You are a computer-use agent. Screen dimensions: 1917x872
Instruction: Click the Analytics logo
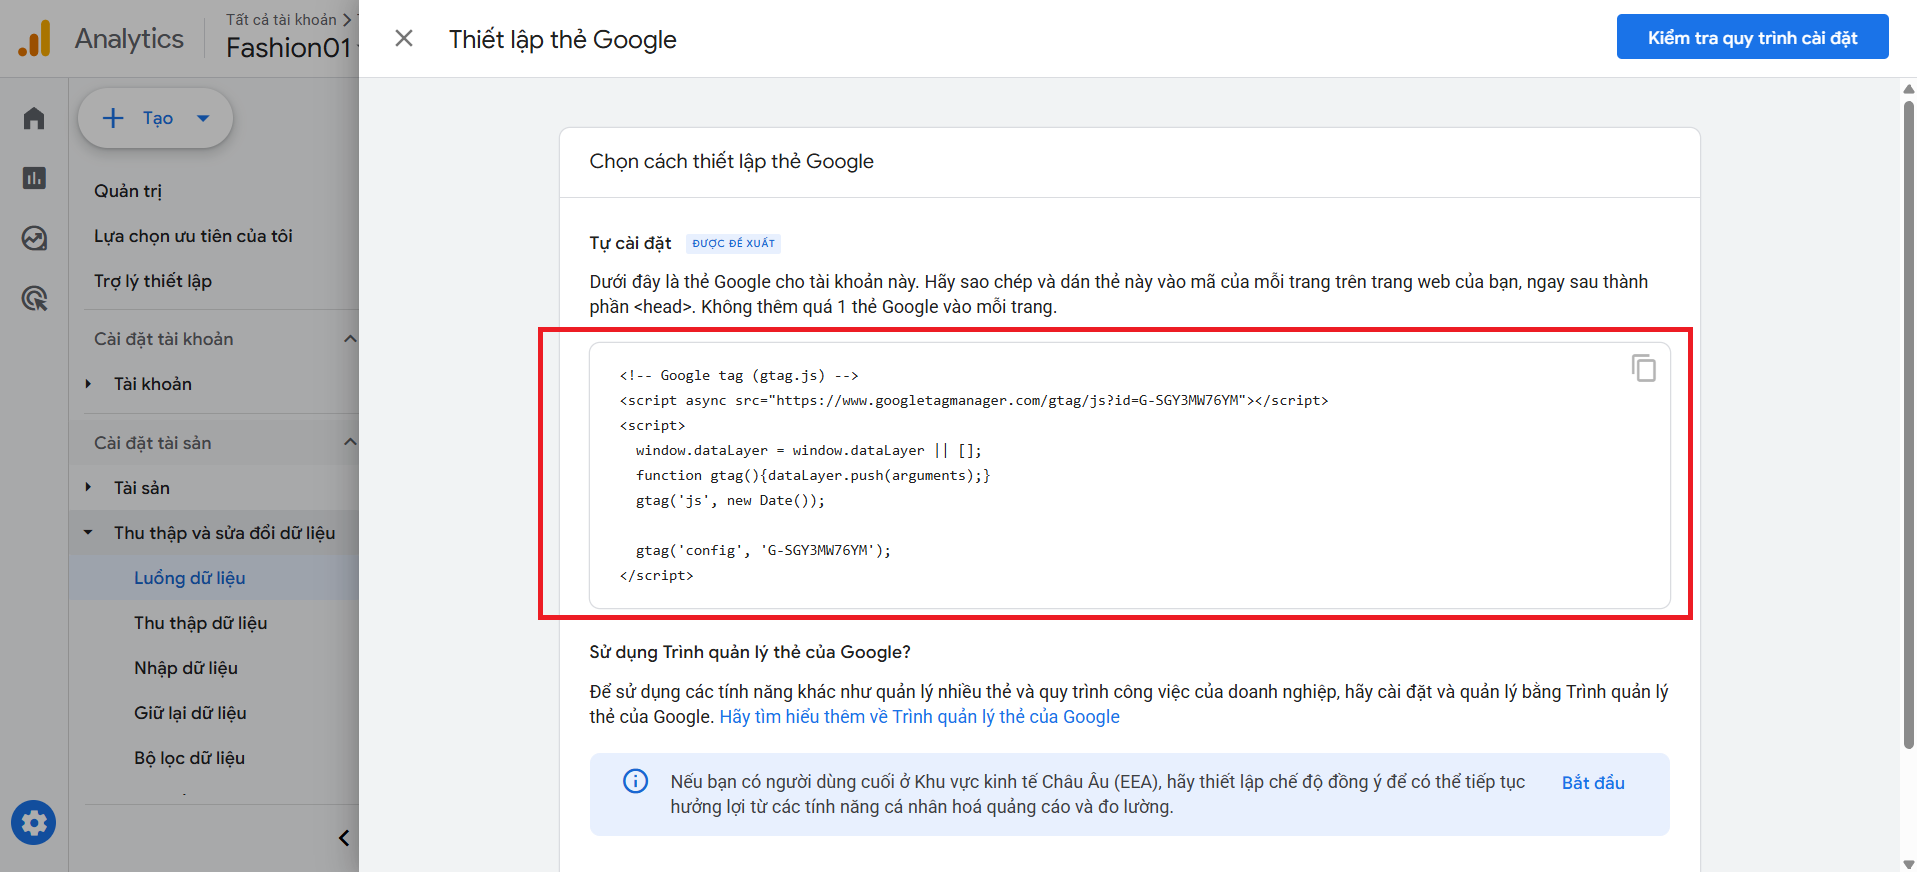tap(34, 39)
